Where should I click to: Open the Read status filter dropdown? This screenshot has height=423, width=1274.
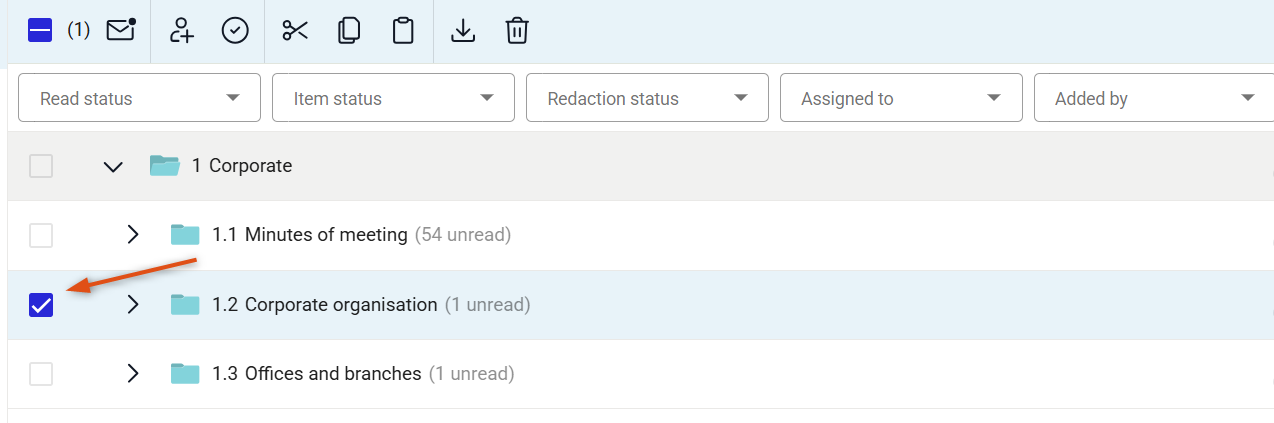point(140,98)
